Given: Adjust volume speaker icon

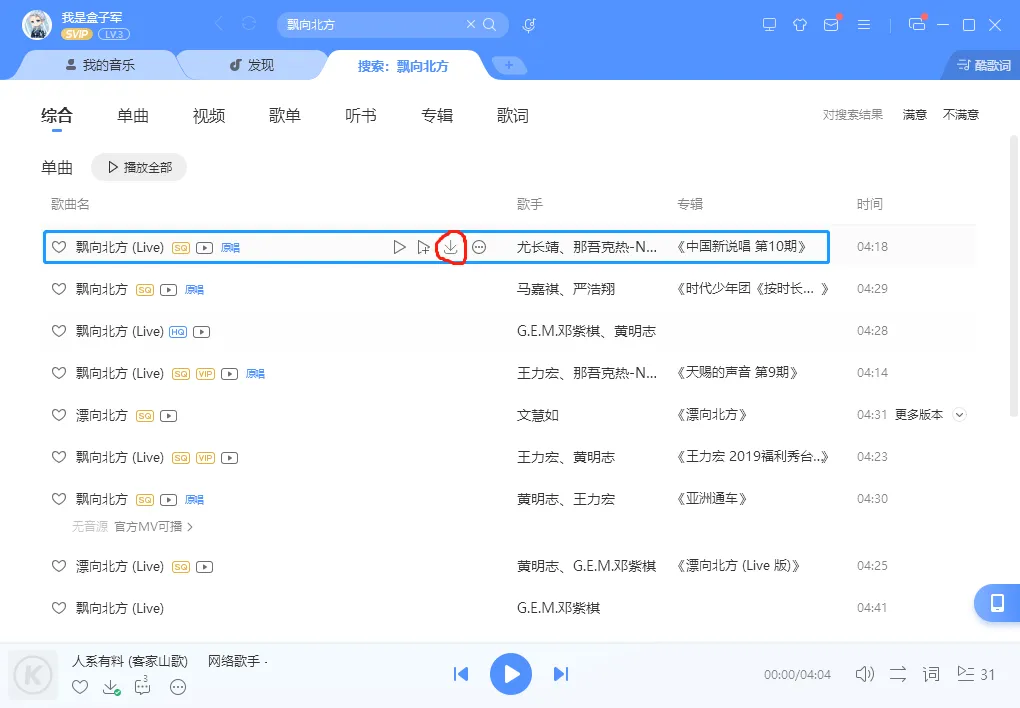Looking at the screenshot, I should pyautogui.click(x=865, y=674).
